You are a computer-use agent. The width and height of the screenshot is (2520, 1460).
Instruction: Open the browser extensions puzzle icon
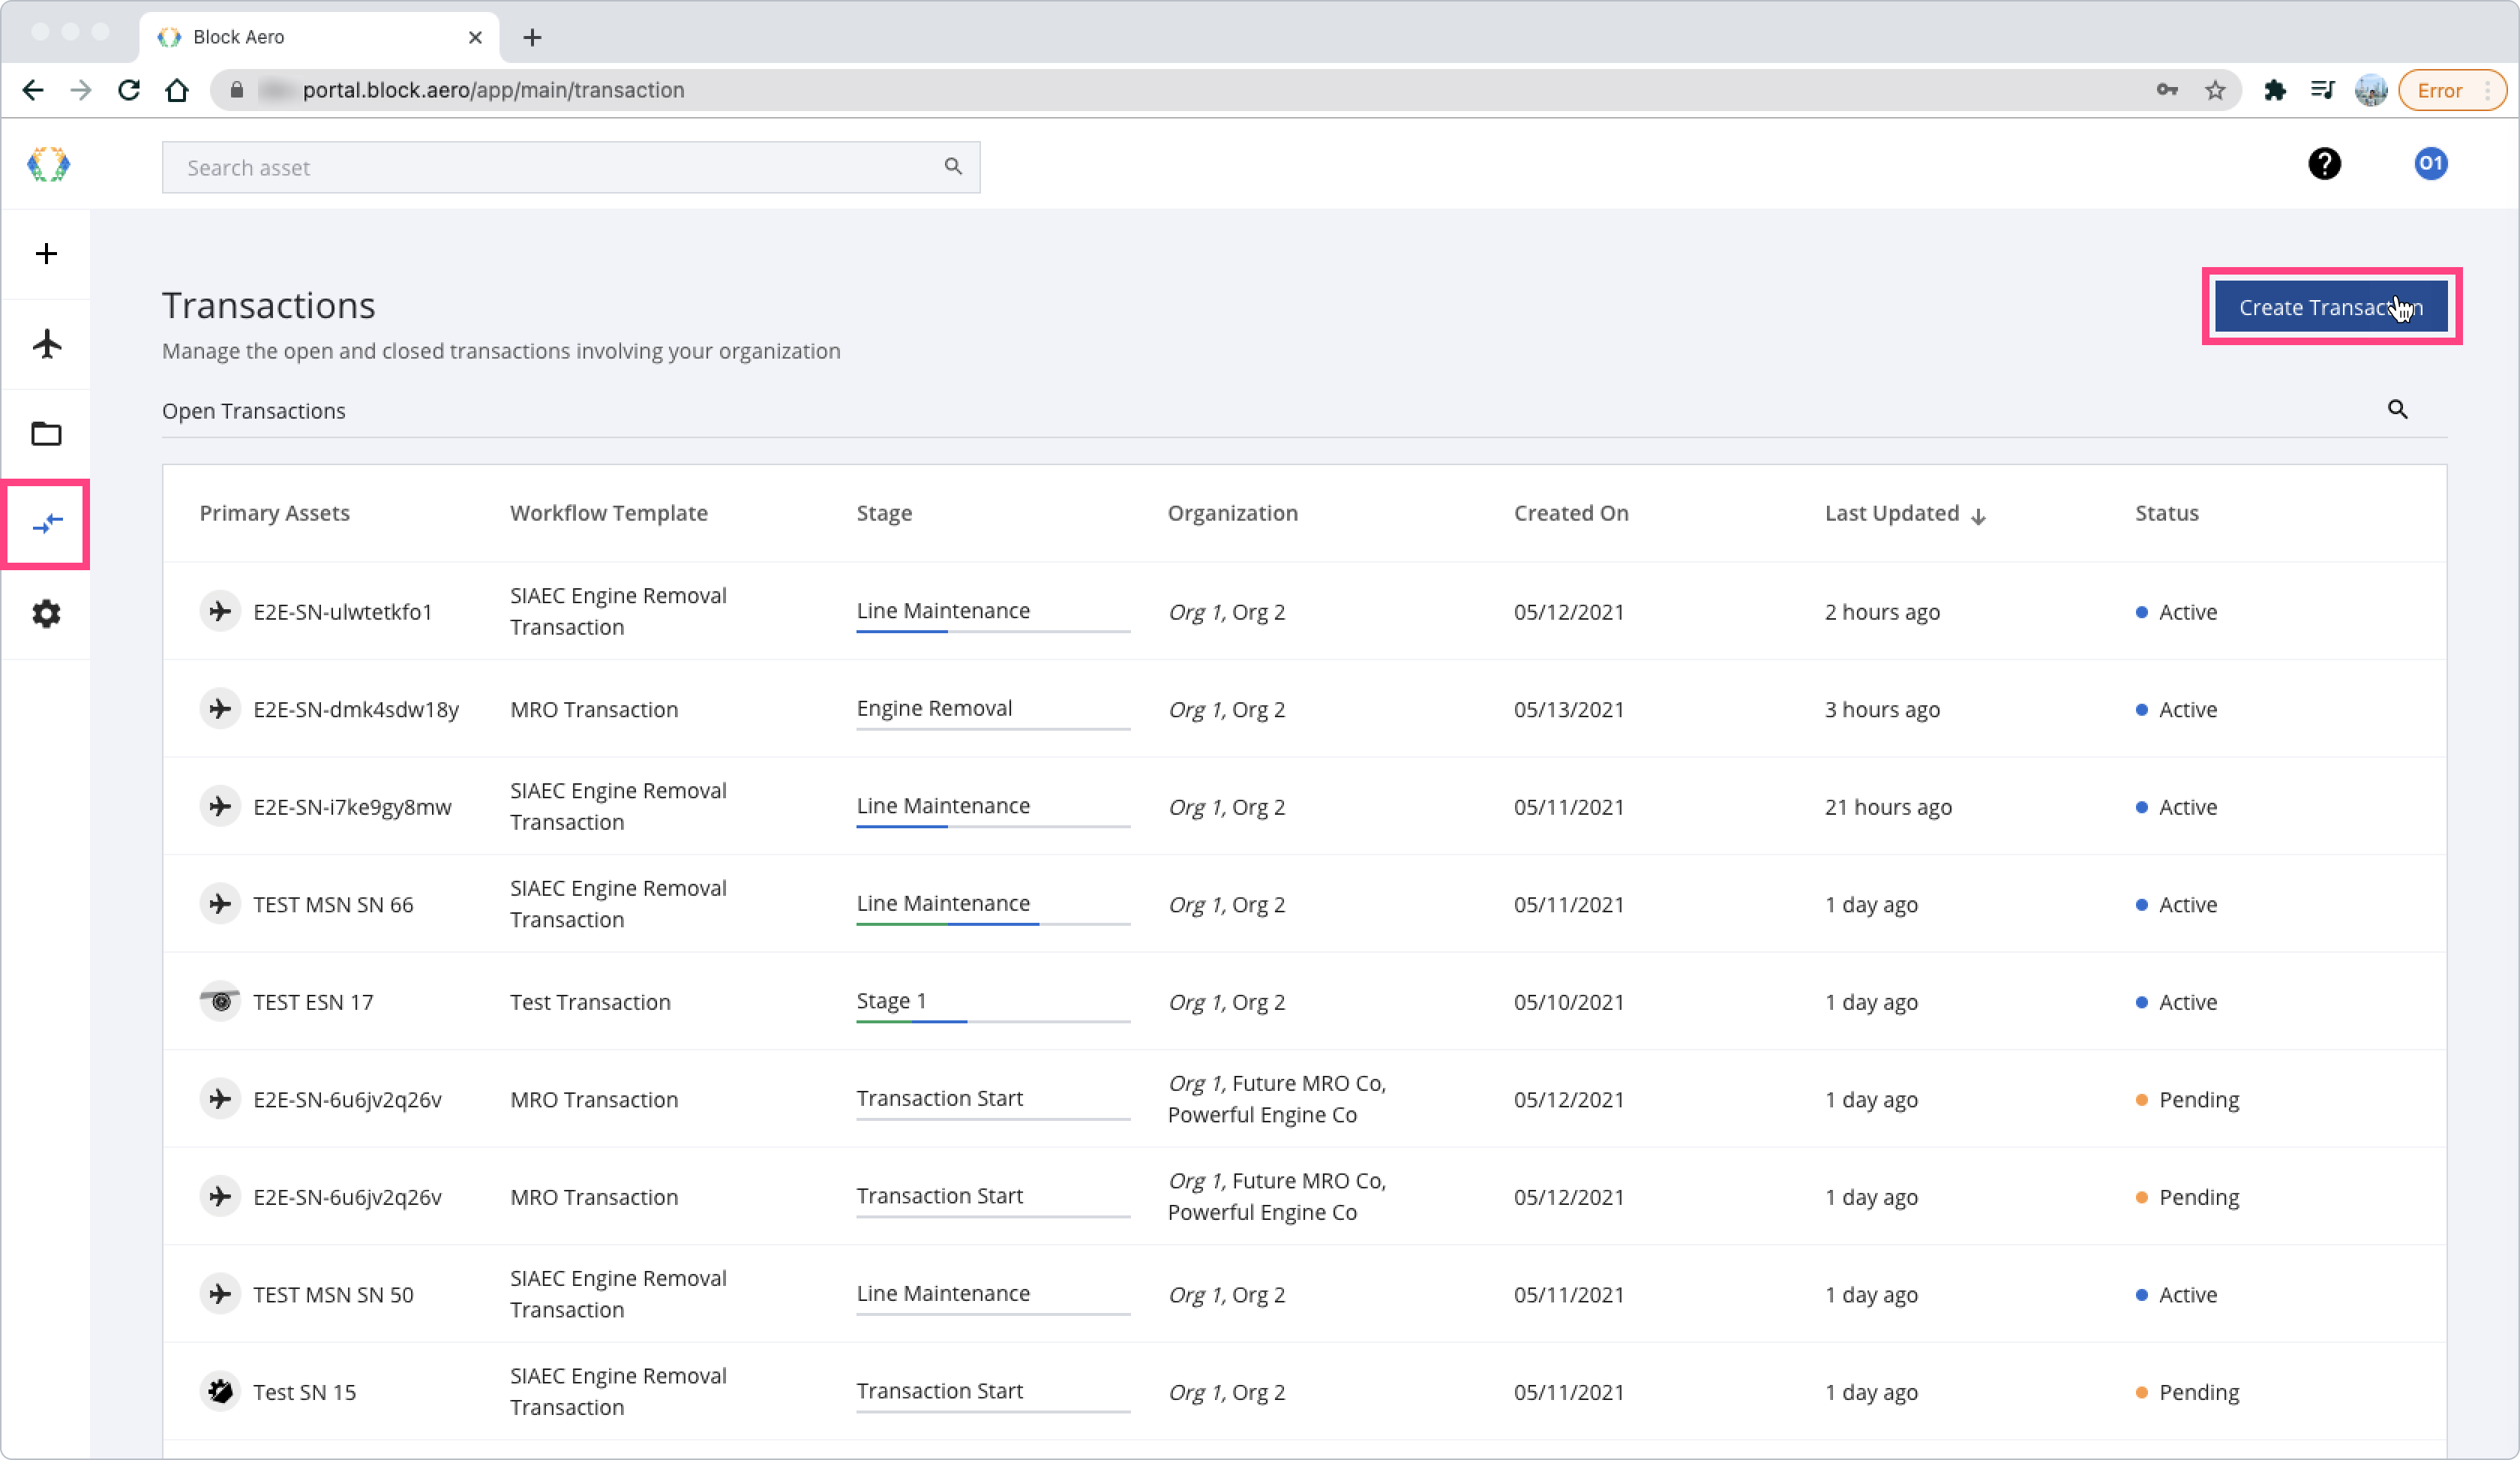point(2275,90)
